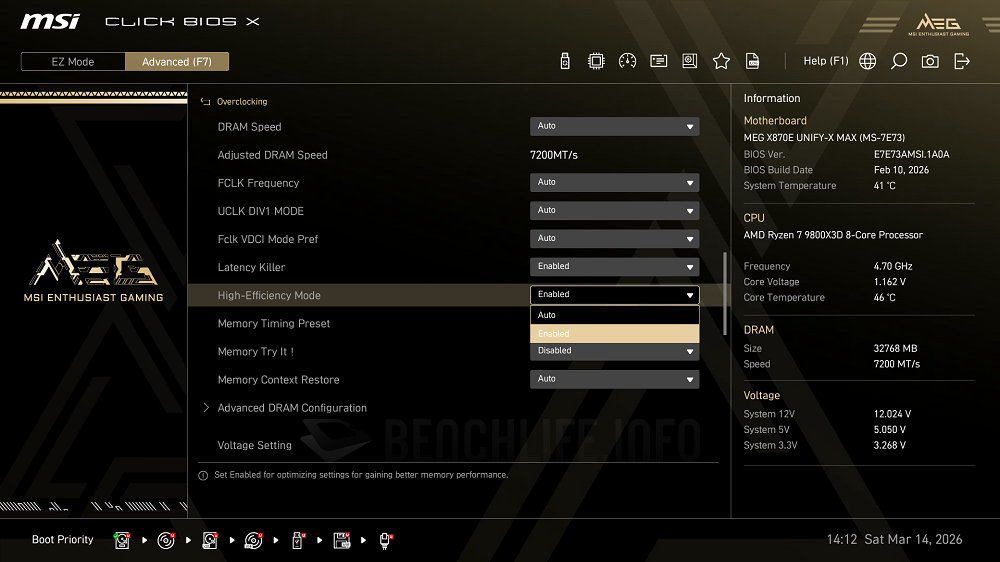Image resolution: width=1000 pixels, height=562 pixels.
Task: Click the date and time display
Action: click(894, 540)
